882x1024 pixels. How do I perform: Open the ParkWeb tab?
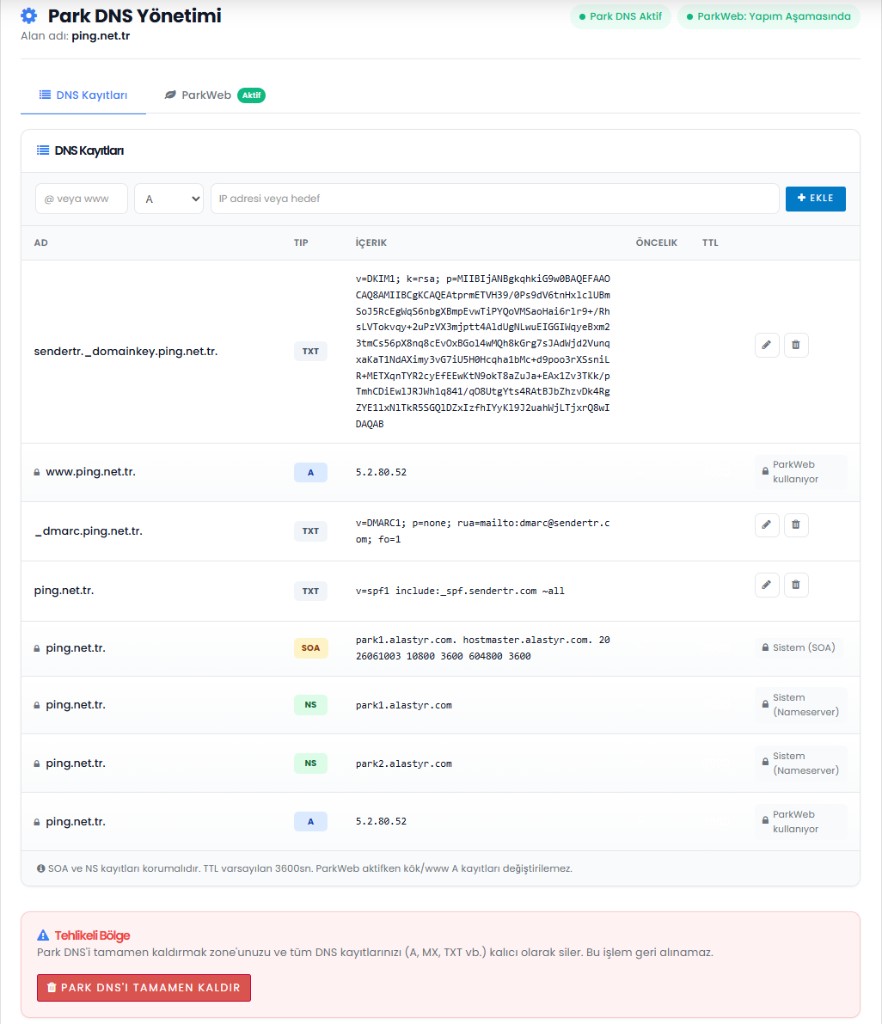214,95
